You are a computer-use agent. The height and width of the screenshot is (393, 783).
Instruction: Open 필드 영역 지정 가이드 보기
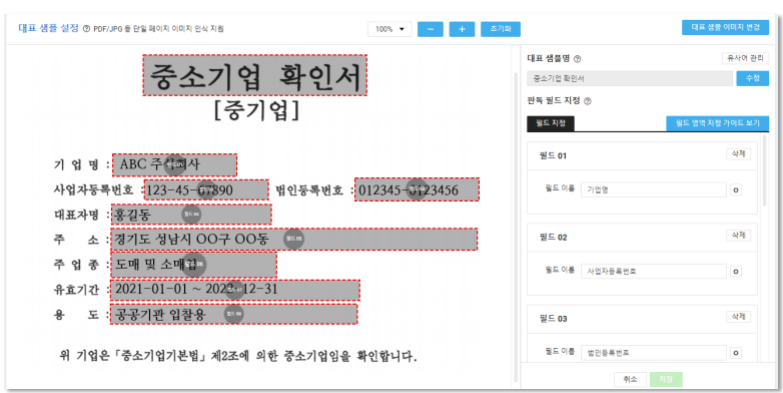pos(717,123)
